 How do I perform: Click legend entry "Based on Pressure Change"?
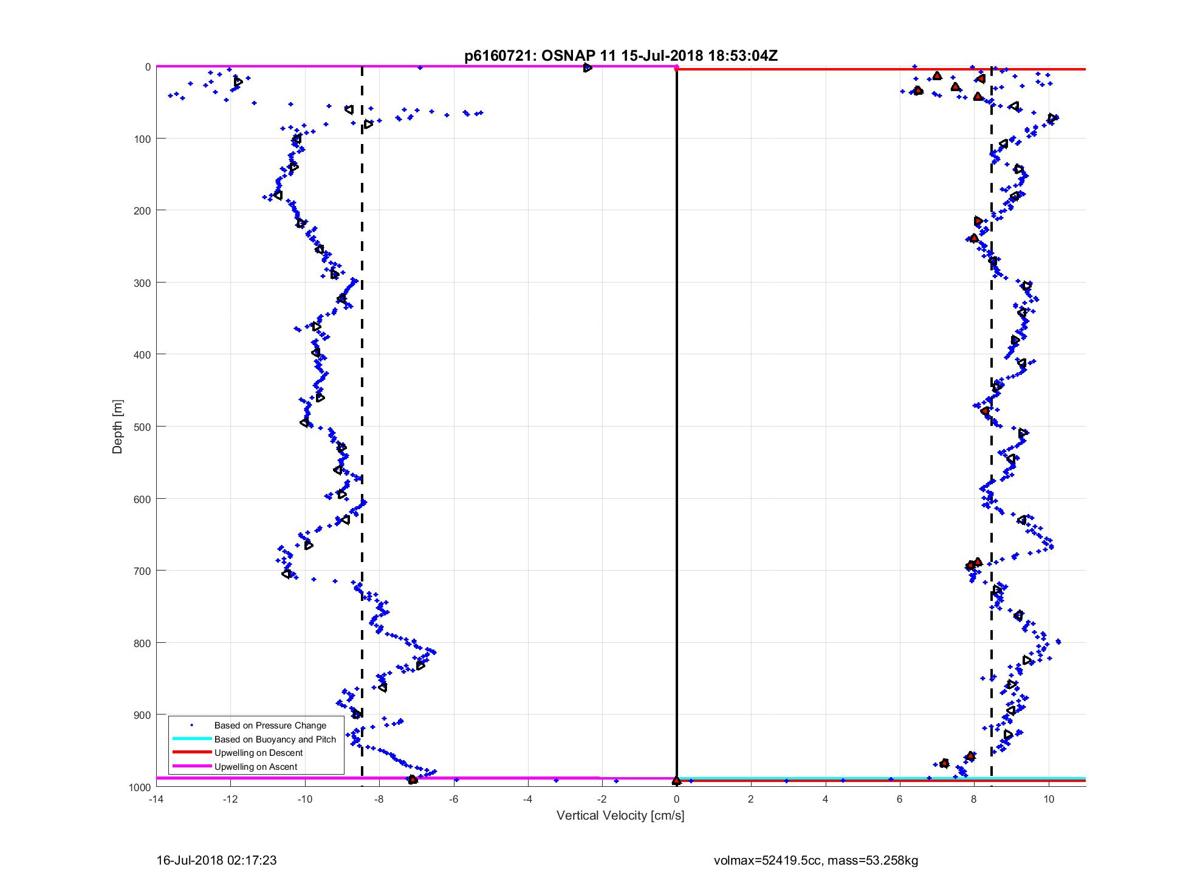pos(270,725)
